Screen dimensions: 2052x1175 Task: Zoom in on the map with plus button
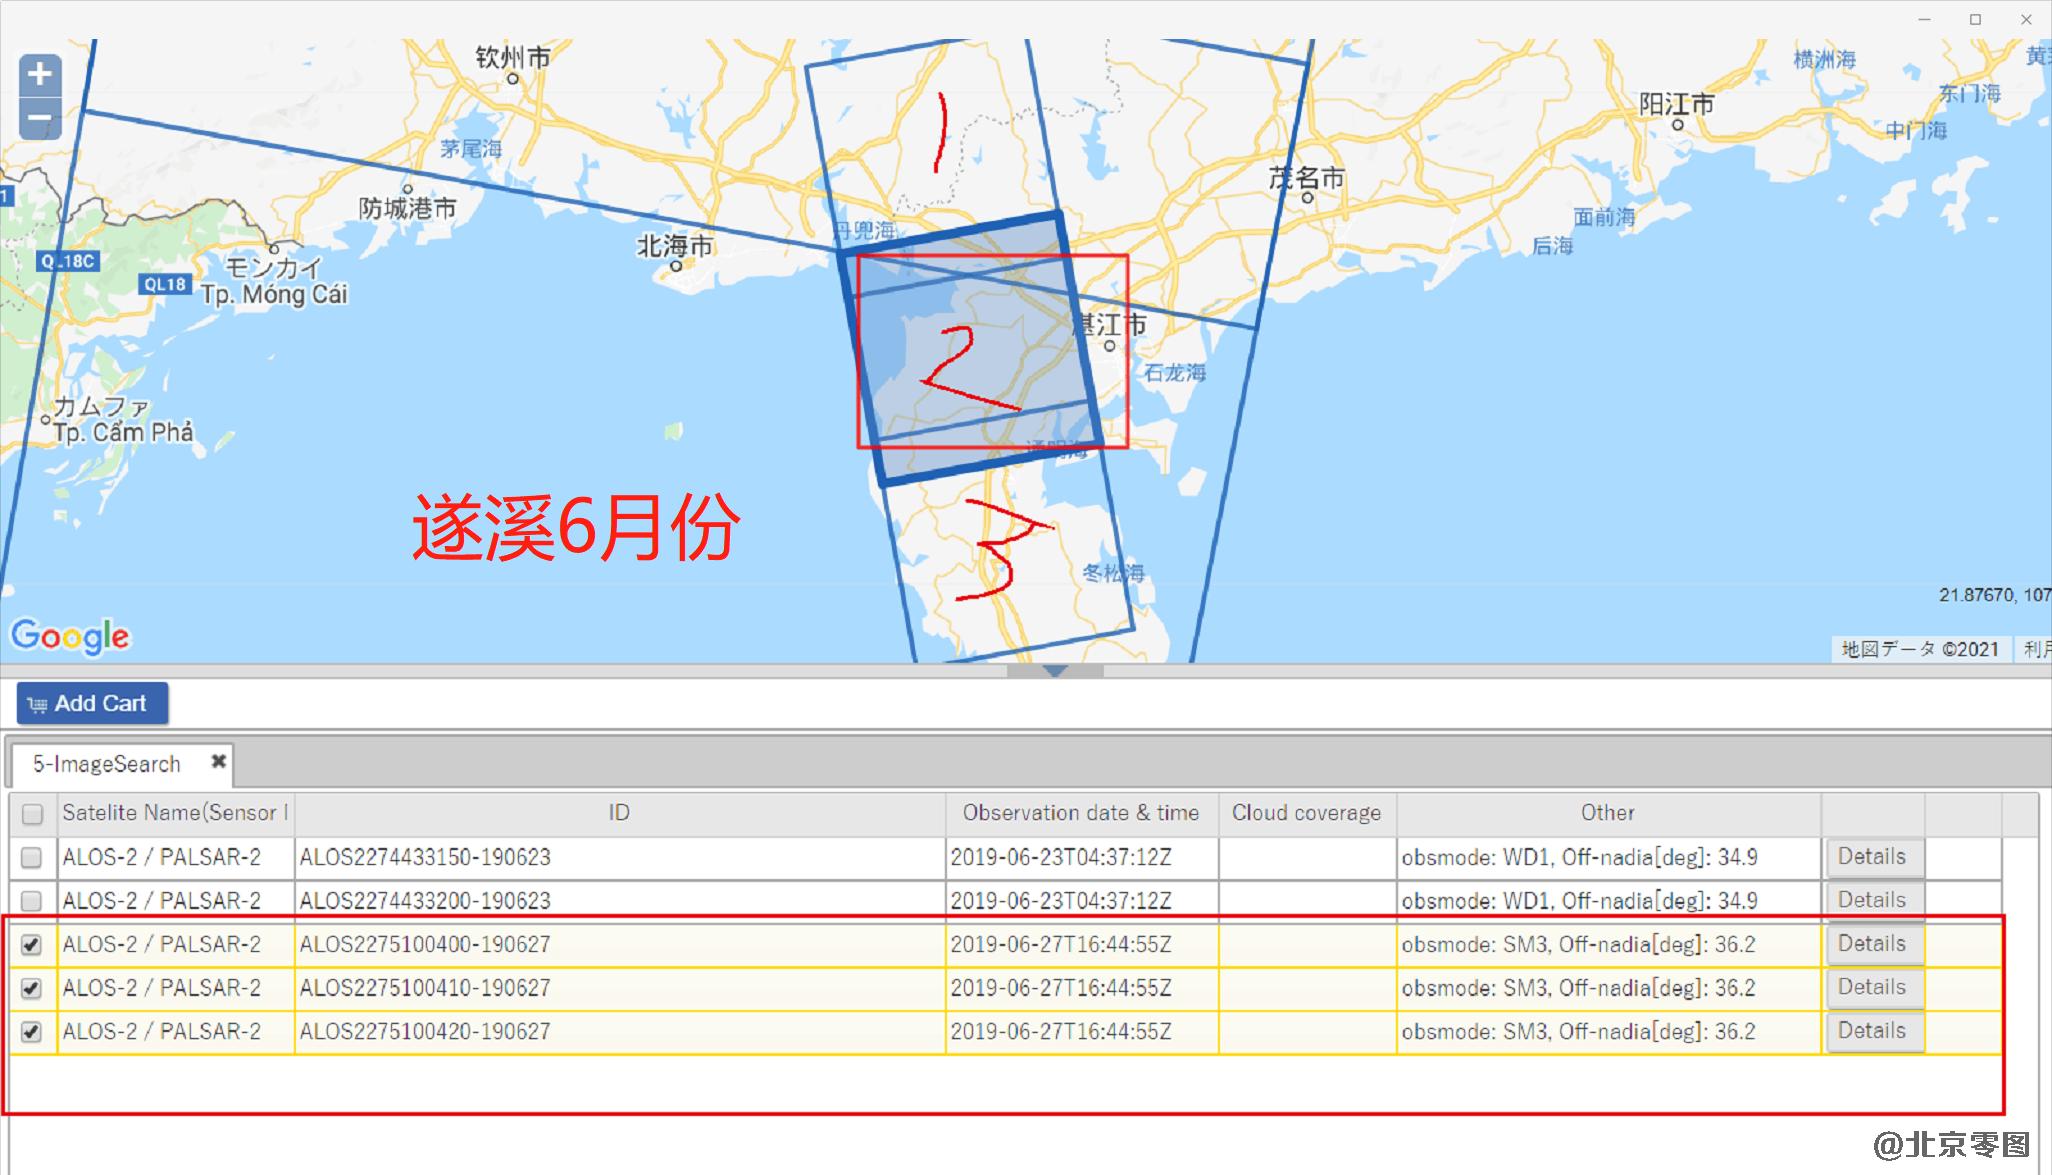pos(40,75)
